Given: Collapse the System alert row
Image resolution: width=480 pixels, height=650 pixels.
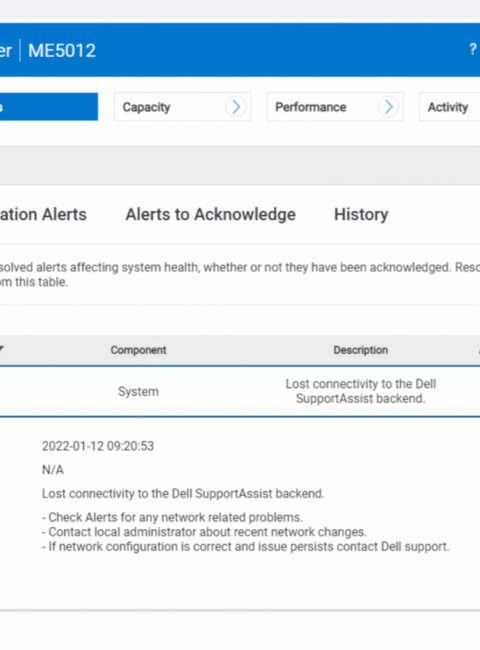Looking at the screenshot, I should pos(240,391).
